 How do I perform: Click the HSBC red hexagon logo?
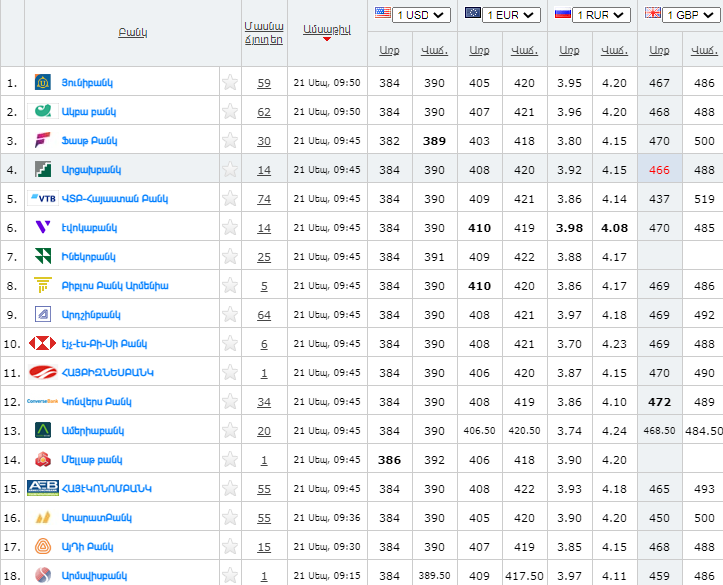pyautogui.click(x=42, y=343)
